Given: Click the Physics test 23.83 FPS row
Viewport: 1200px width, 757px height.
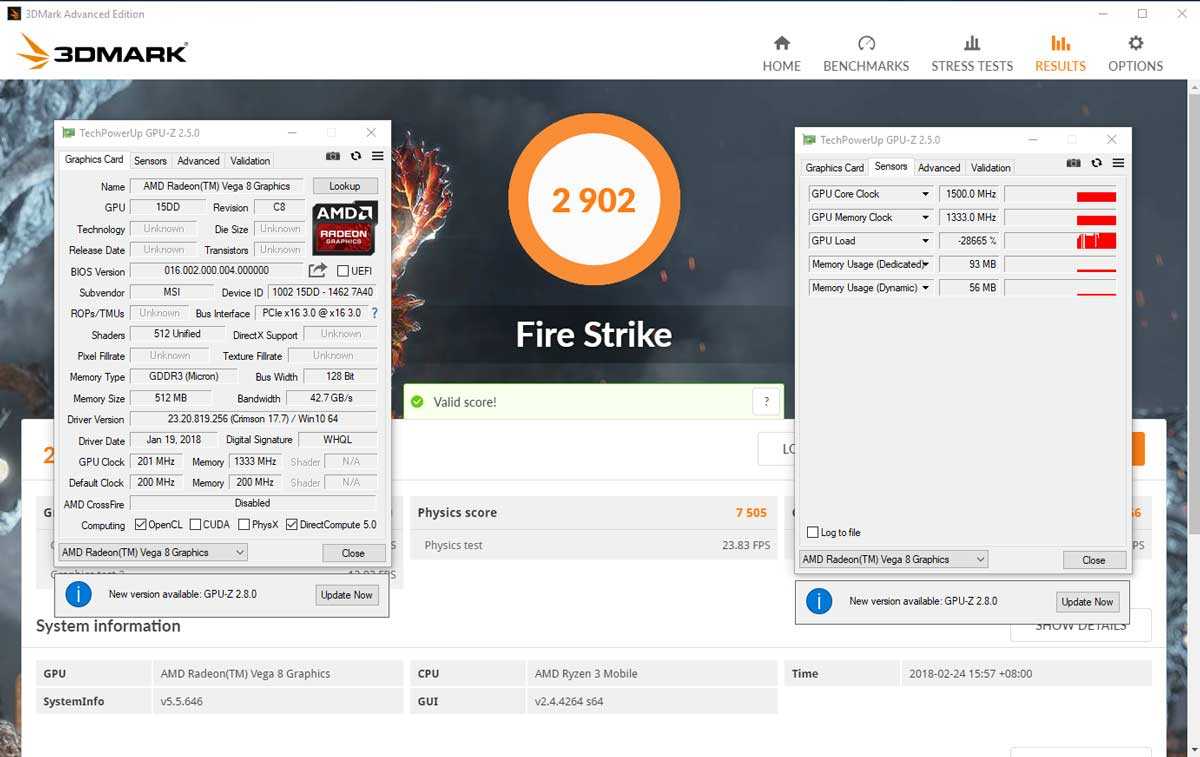Looking at the screenshot, I should (595, 545).
